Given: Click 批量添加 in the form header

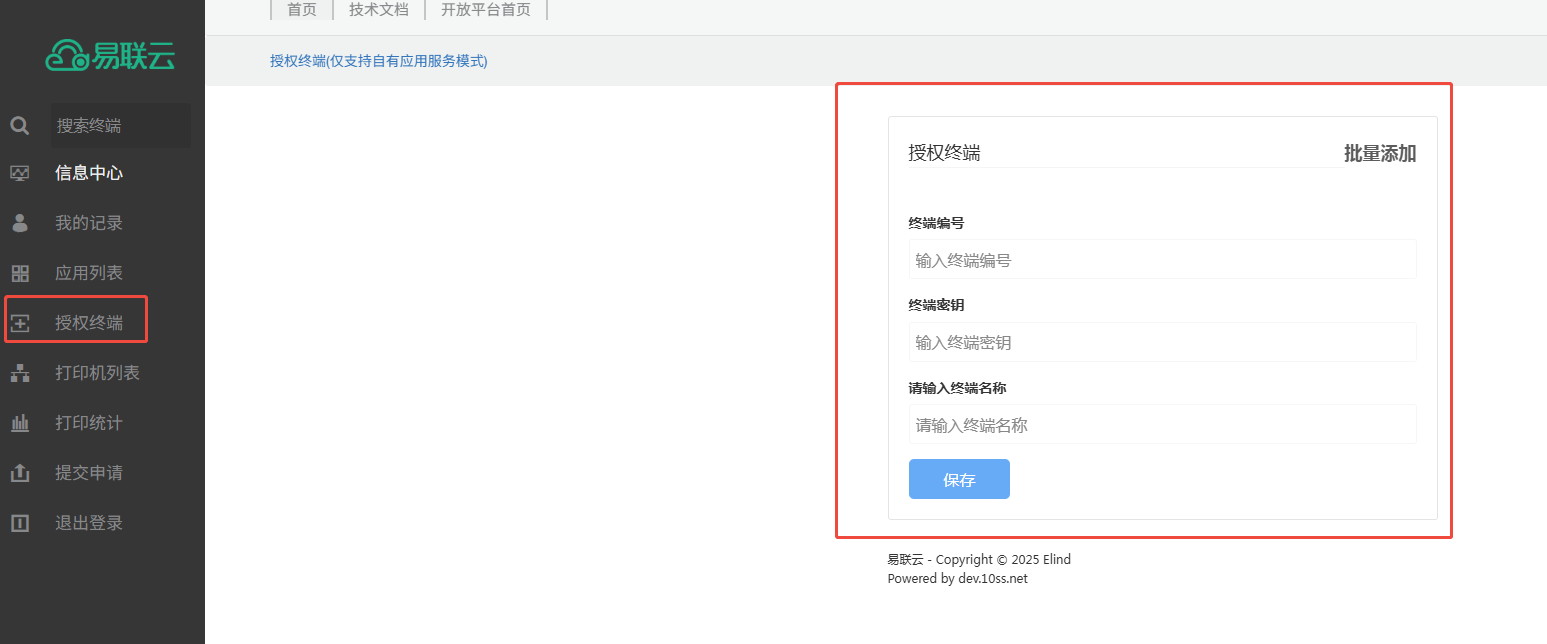Looking at the screenshot, I should [1379, 153].
